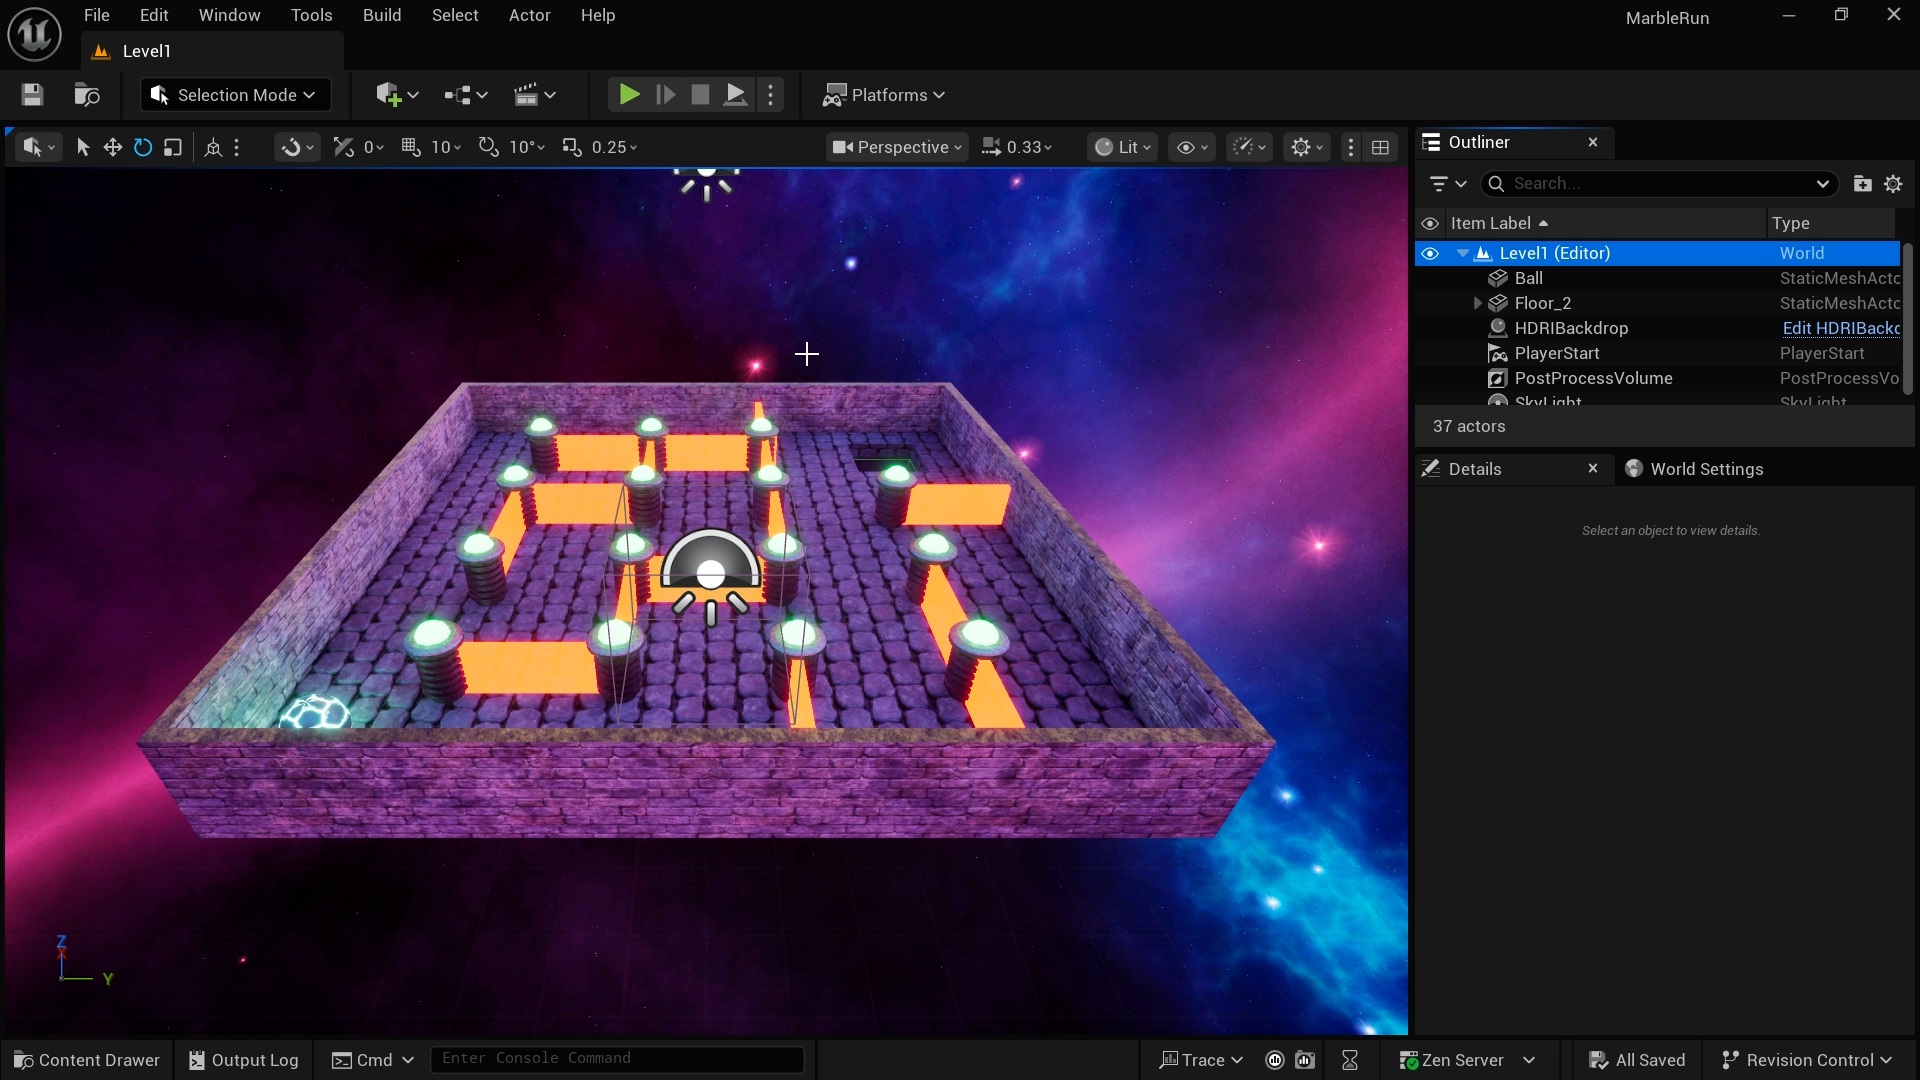Click the hourglass icon in the status bar
The width and height of the screenshot is (1920, 1080).
[1350, 1060]
